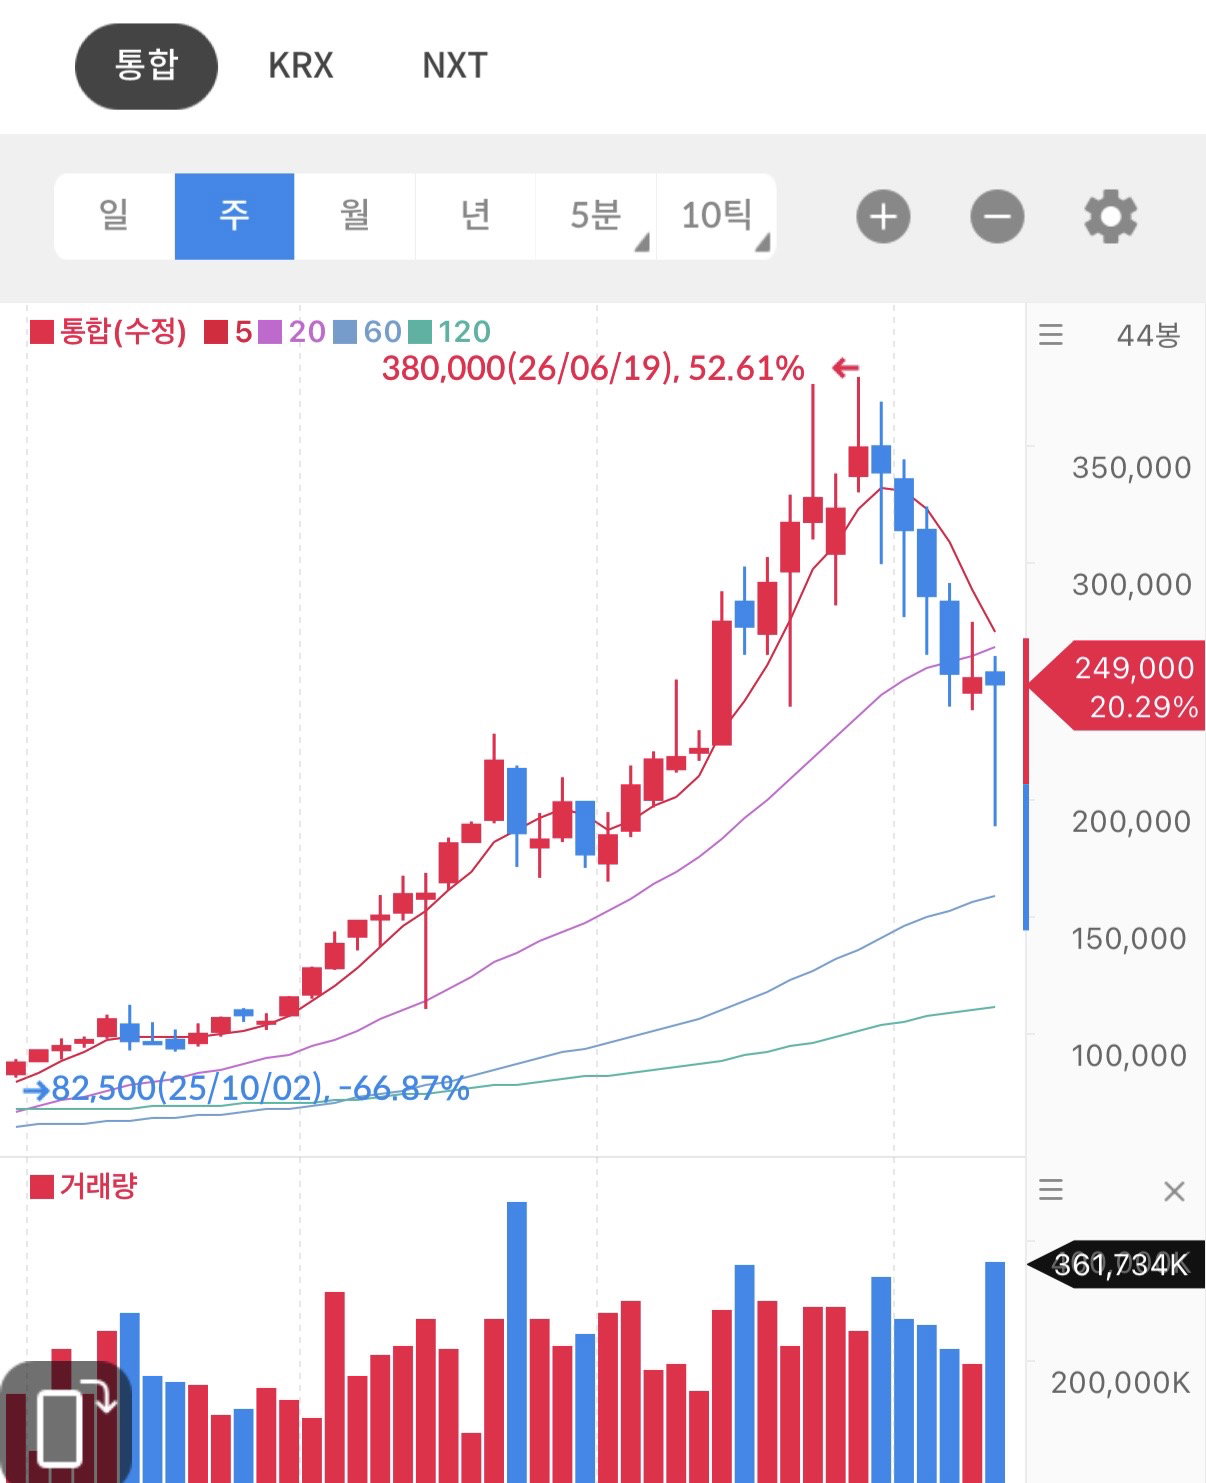The height and width of the screenshot is (1483, 1206).
Task: Select the 월 monthly chart tab
Action: pyautogui.click(x=355, y=216)
